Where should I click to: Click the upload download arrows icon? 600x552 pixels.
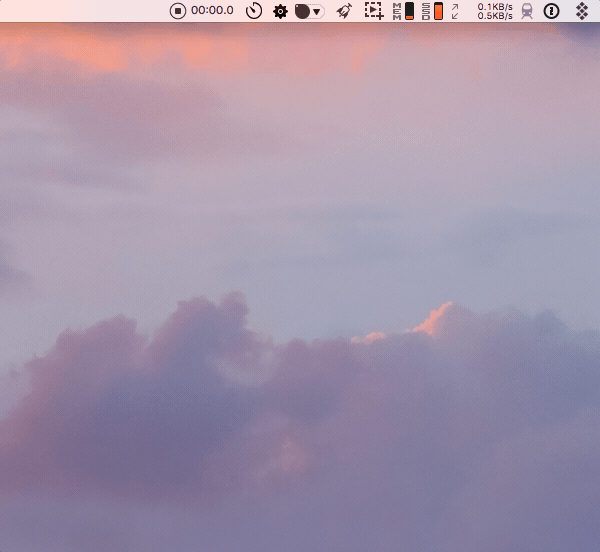pyautogui.click(x=455, y=11)
